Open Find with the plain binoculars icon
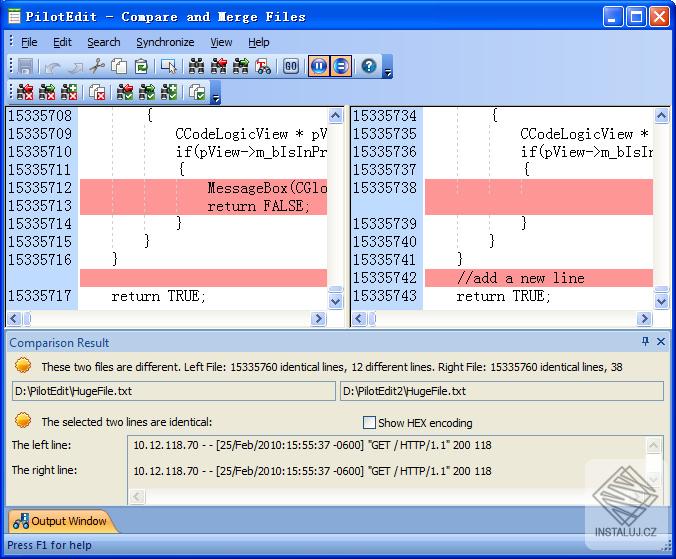Image resolution: width=676 pixels, height=559 pixels. coord(197,66)
